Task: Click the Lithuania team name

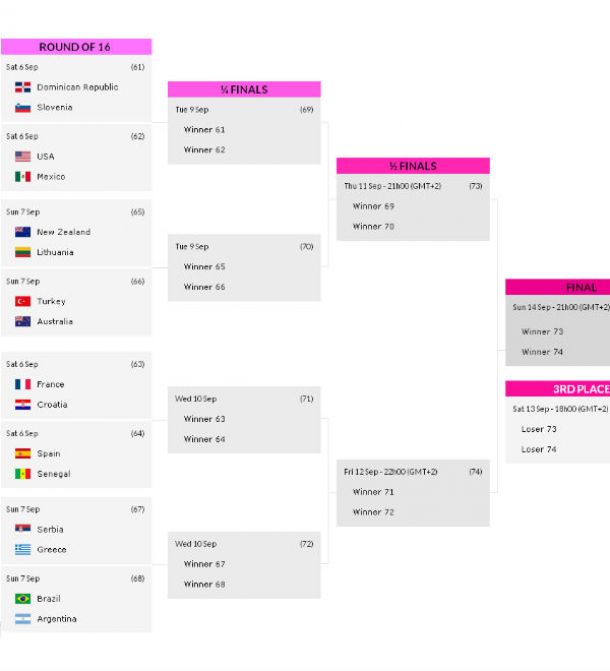Action: (55, 252)
